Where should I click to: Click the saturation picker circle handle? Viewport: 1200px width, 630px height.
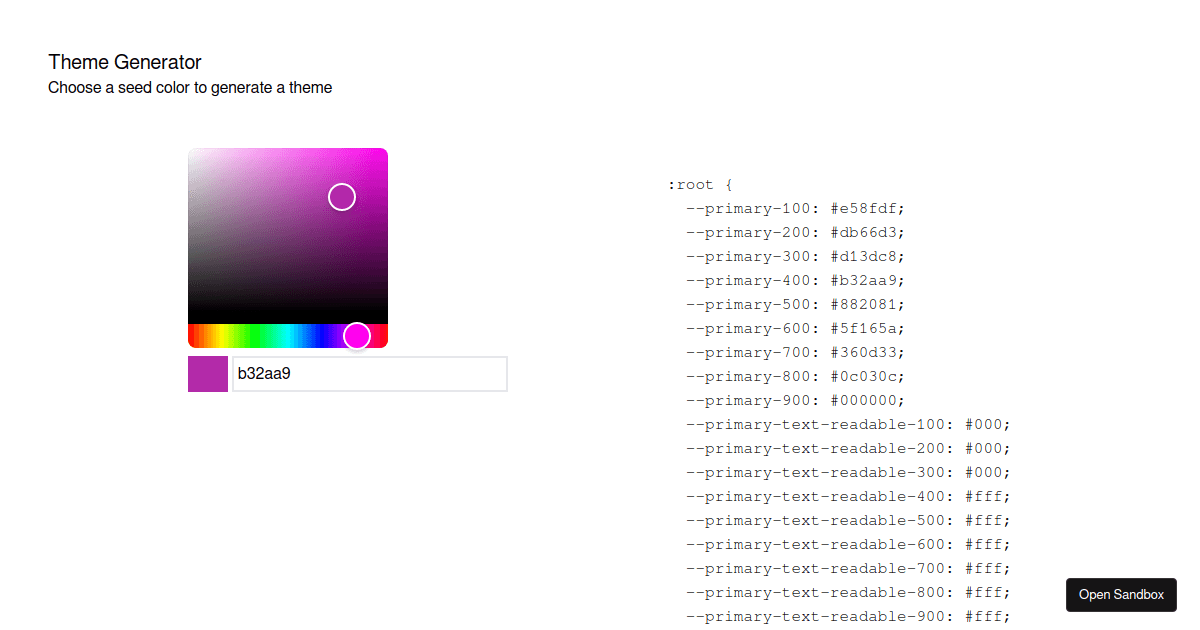(341, 197)
